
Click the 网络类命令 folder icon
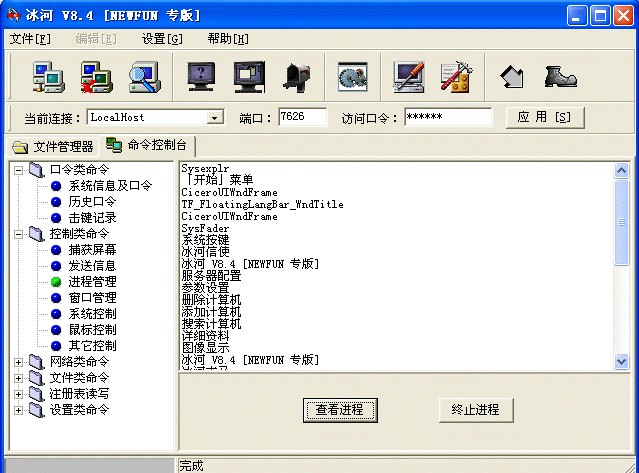coord(36,362)
